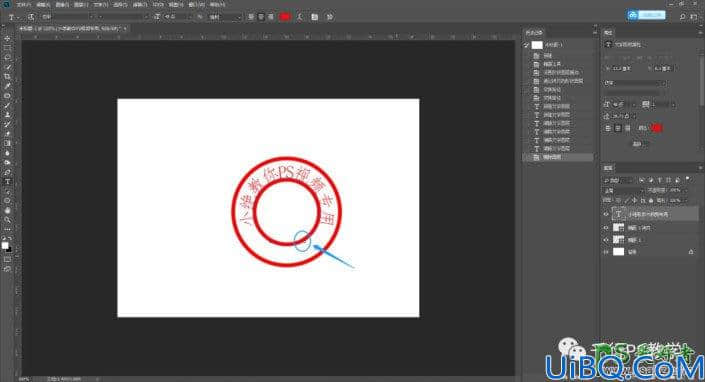
Task: Select the Quick Selection tool
Action: (7, 67)
